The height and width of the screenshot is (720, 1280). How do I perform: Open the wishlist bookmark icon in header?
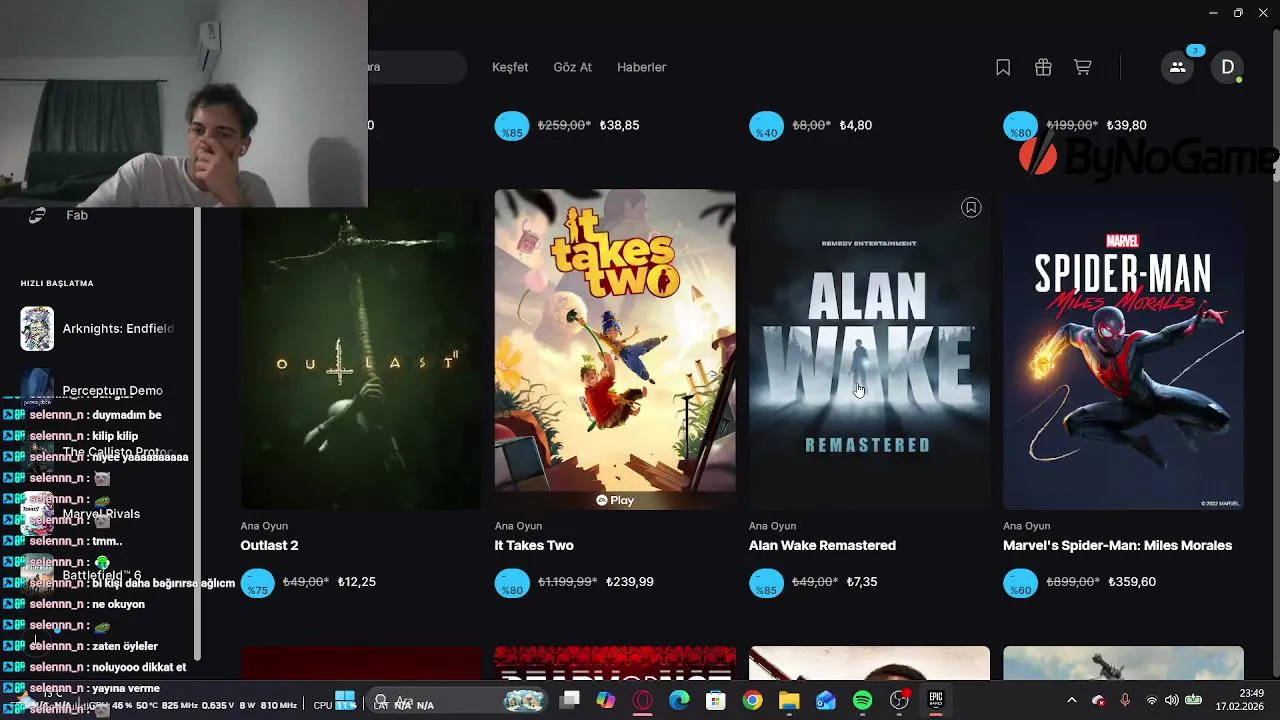[x=1003, y=67]
